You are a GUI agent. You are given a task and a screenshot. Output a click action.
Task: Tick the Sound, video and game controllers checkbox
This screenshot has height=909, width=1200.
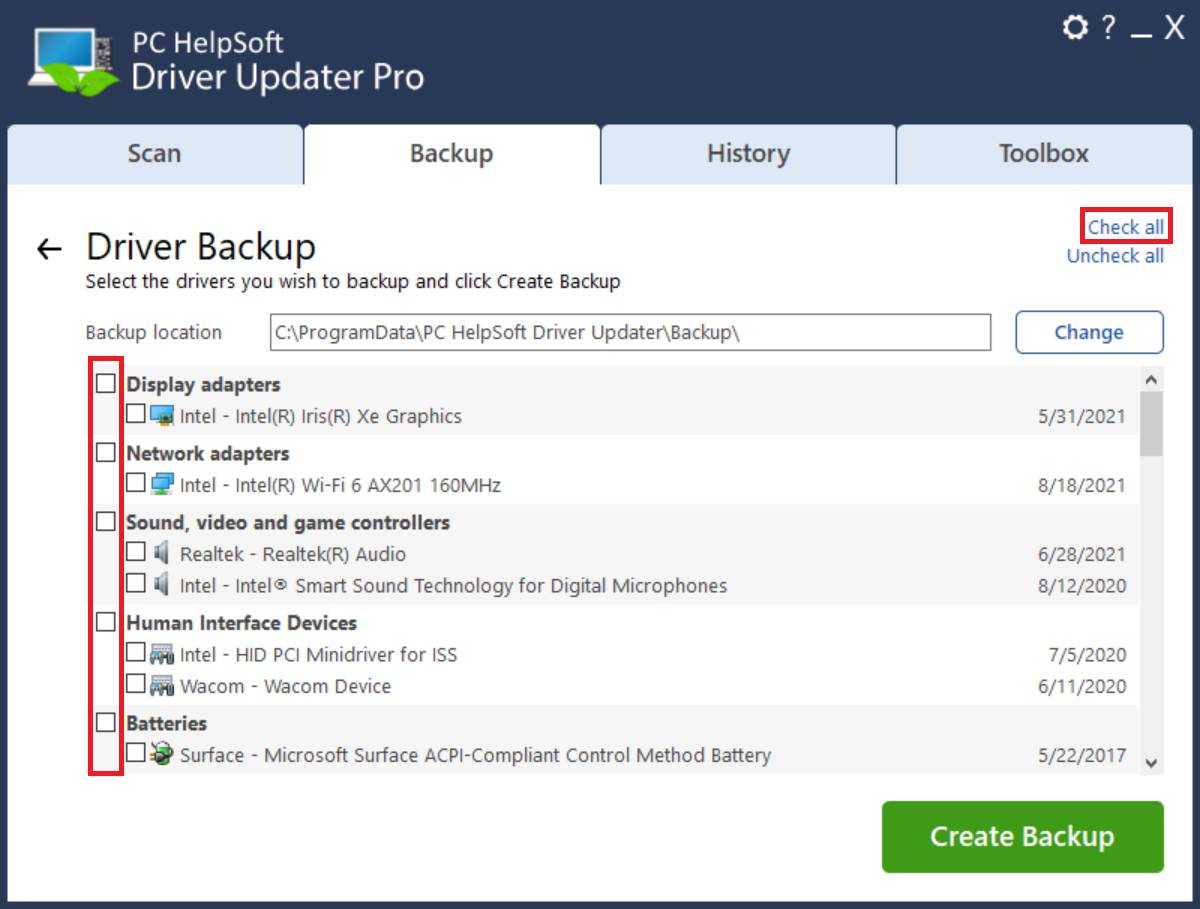click(106, 521)
